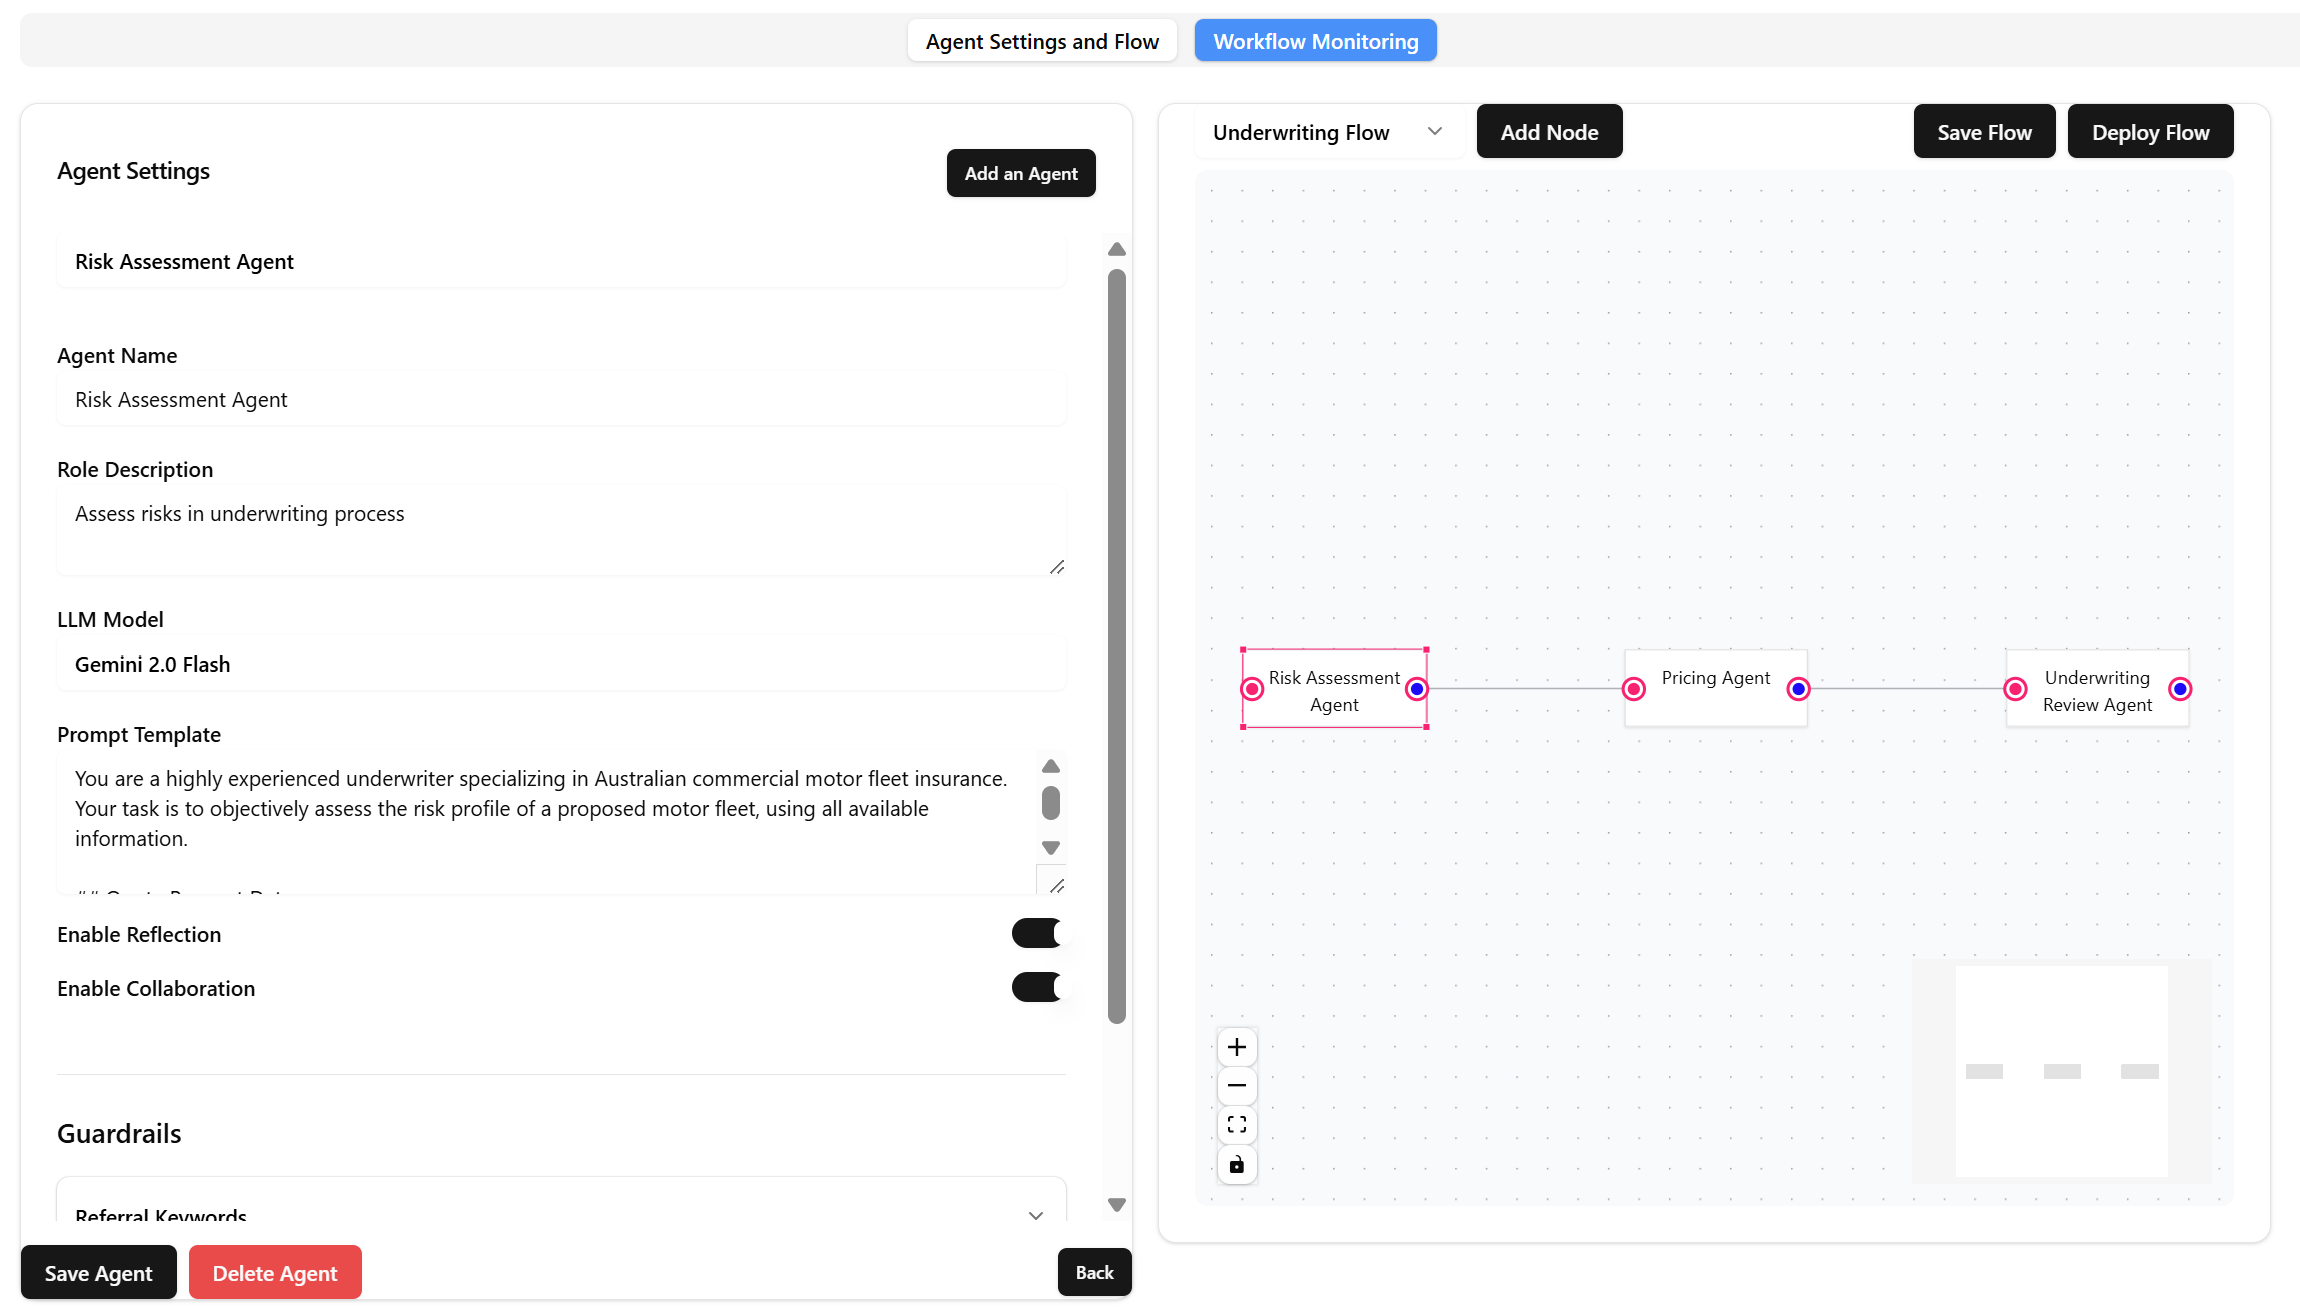Select the Risk Assessment Agent node
The height and width of the screenshot is (1308, 2300).
1334,690
